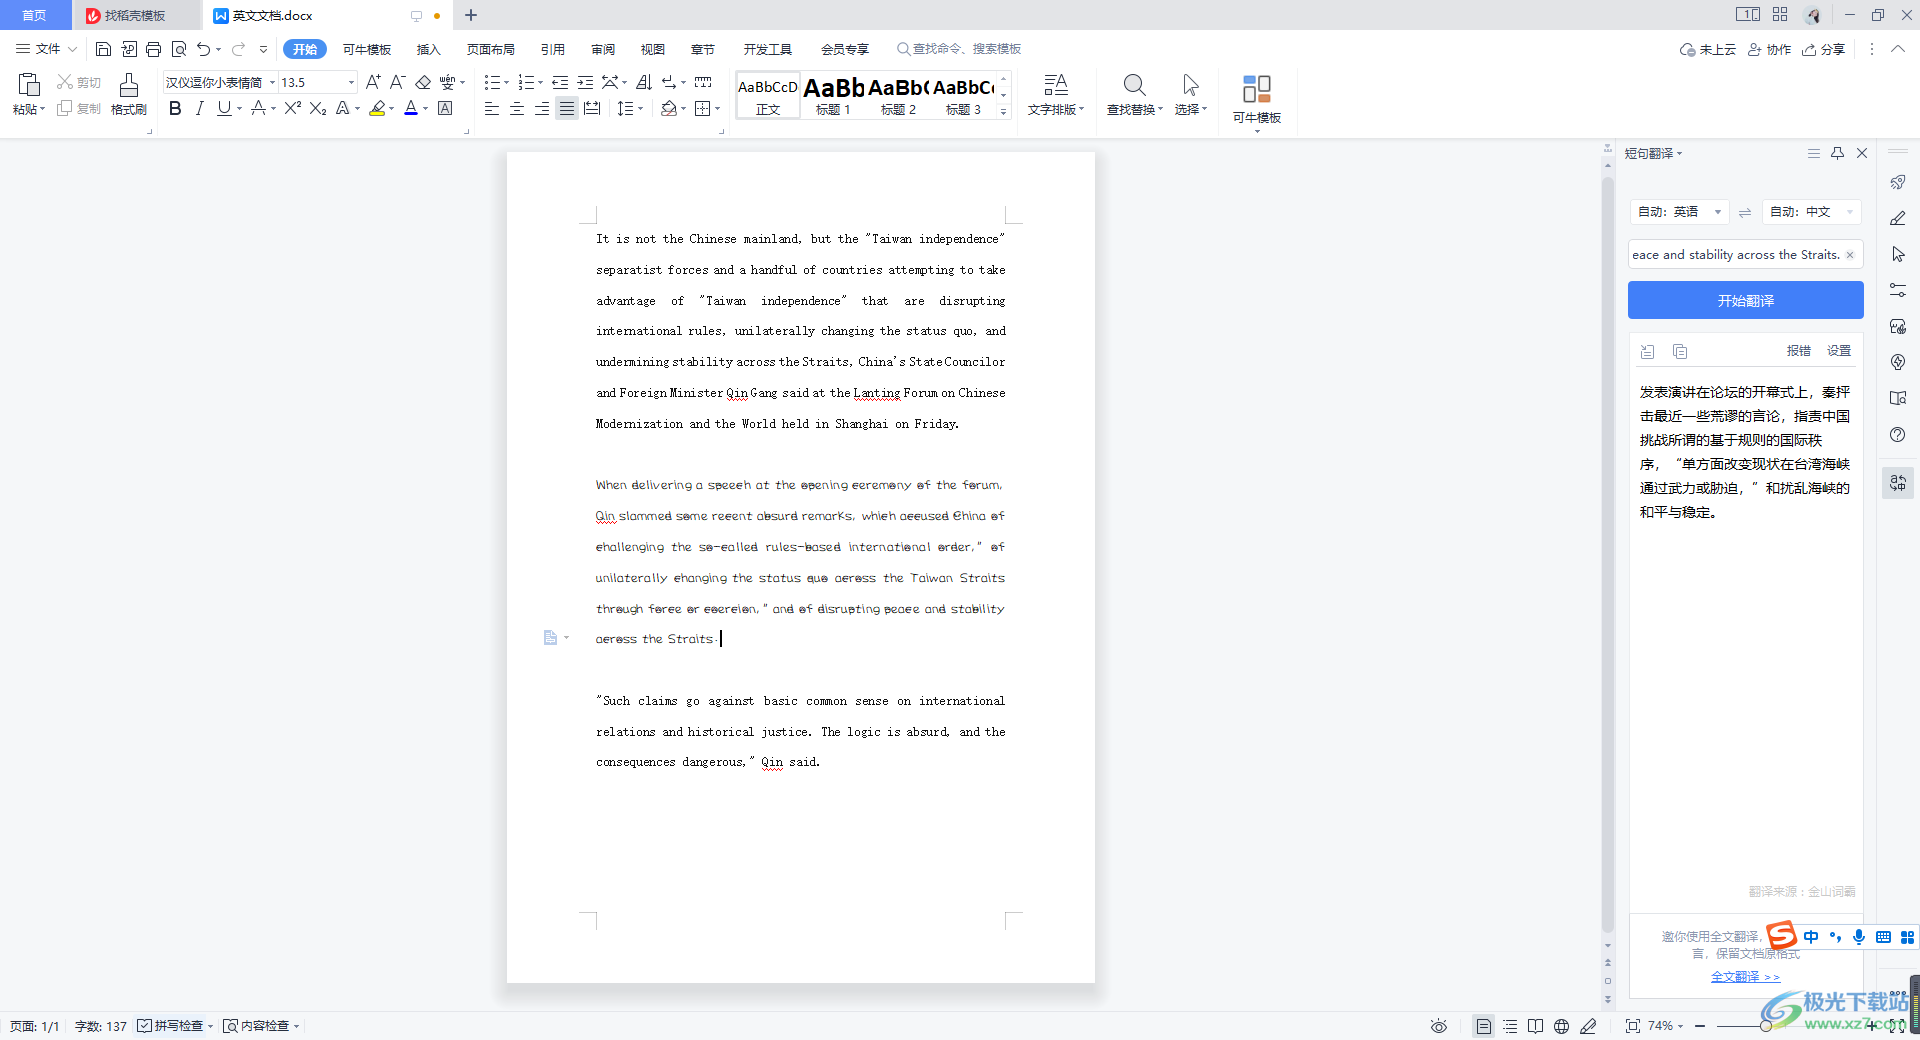Switch to page layout view
Screen dimensions: 1920x1040
pyautogui.click(x=1484, y=1026)
